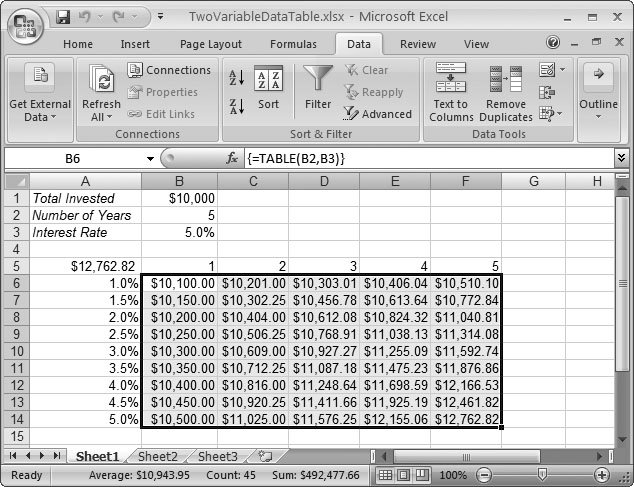The width and height of the screenshot is (634, 487).
Task: Click the zoom slider handle
Action: [541, 475]
